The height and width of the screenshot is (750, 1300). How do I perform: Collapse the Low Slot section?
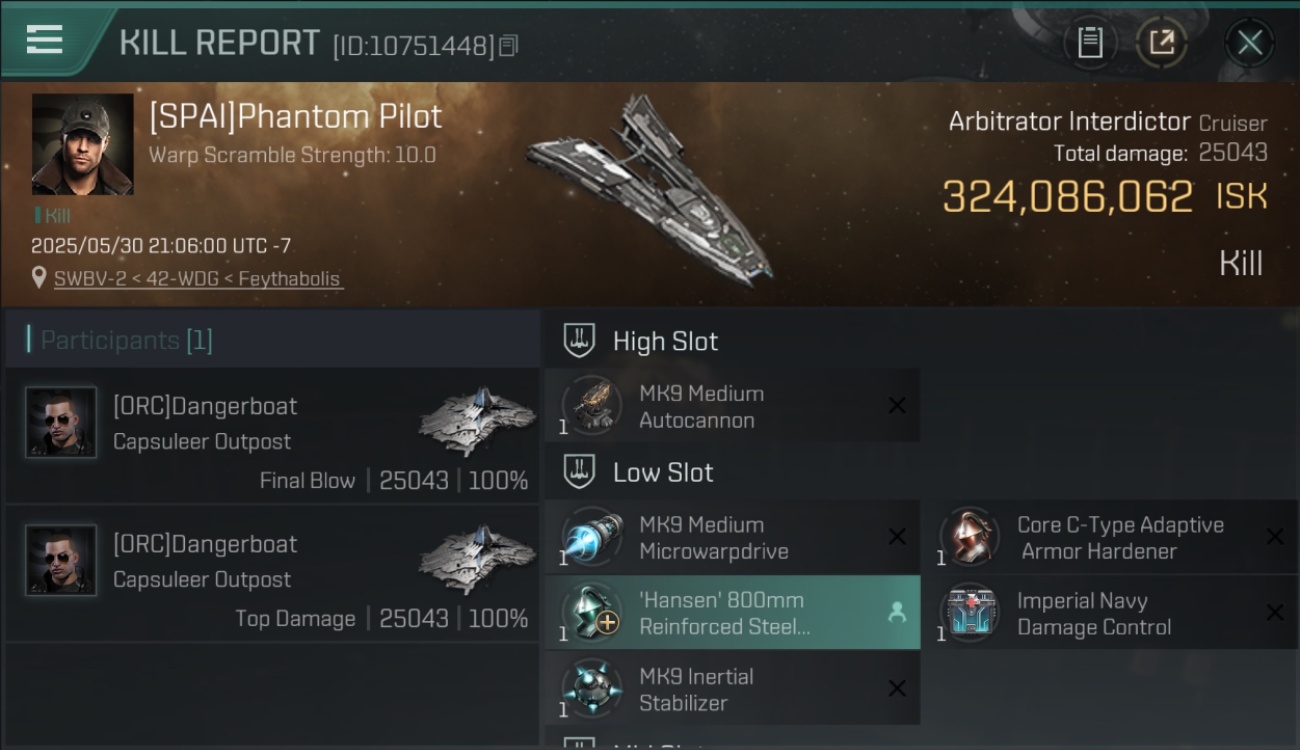tap(579, 472)
